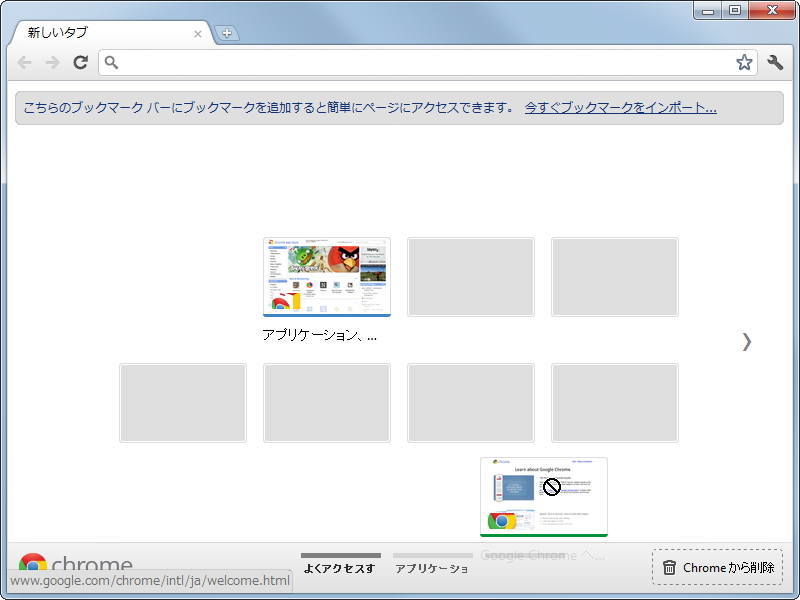Viewport: 800px width, 600px height.
Task: Switch to the よくアクセス section
Action: tap(340, 567)
